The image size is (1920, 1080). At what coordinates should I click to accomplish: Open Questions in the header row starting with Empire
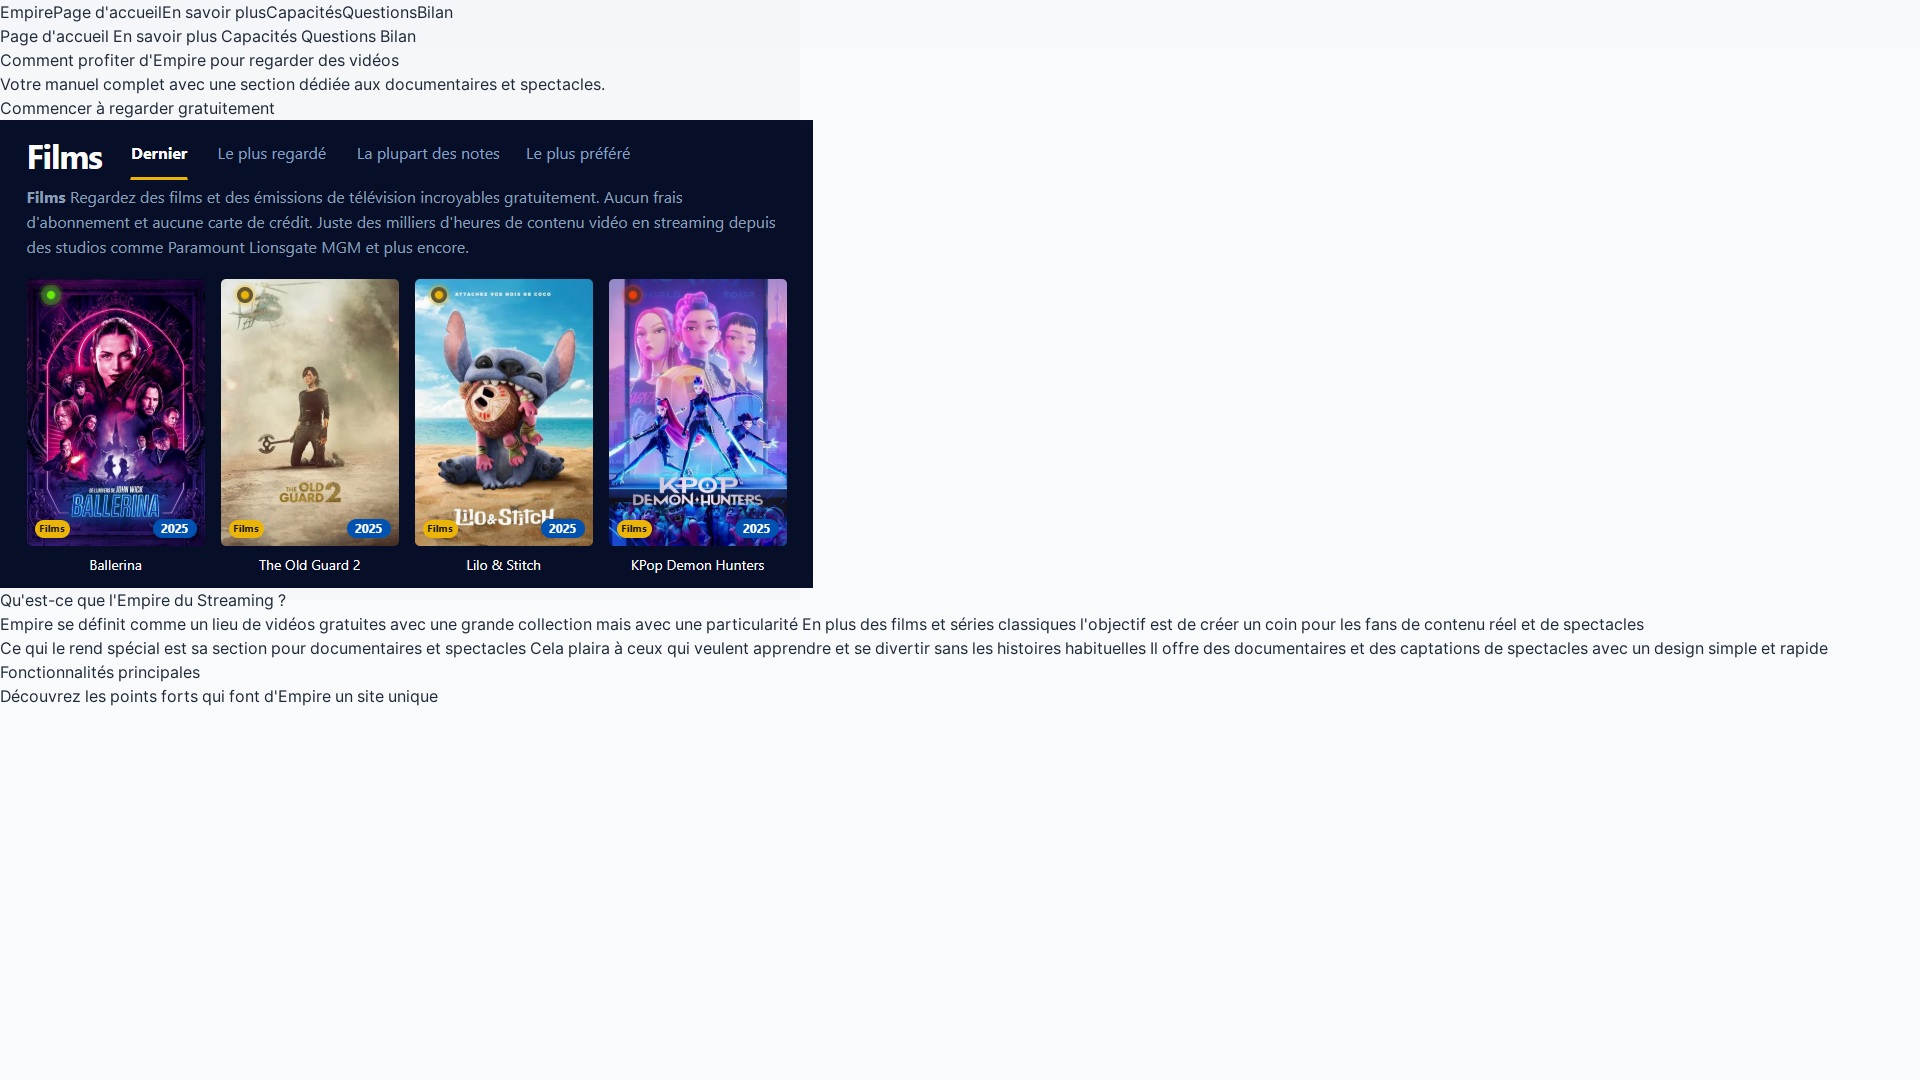click(x=379, y=12)
